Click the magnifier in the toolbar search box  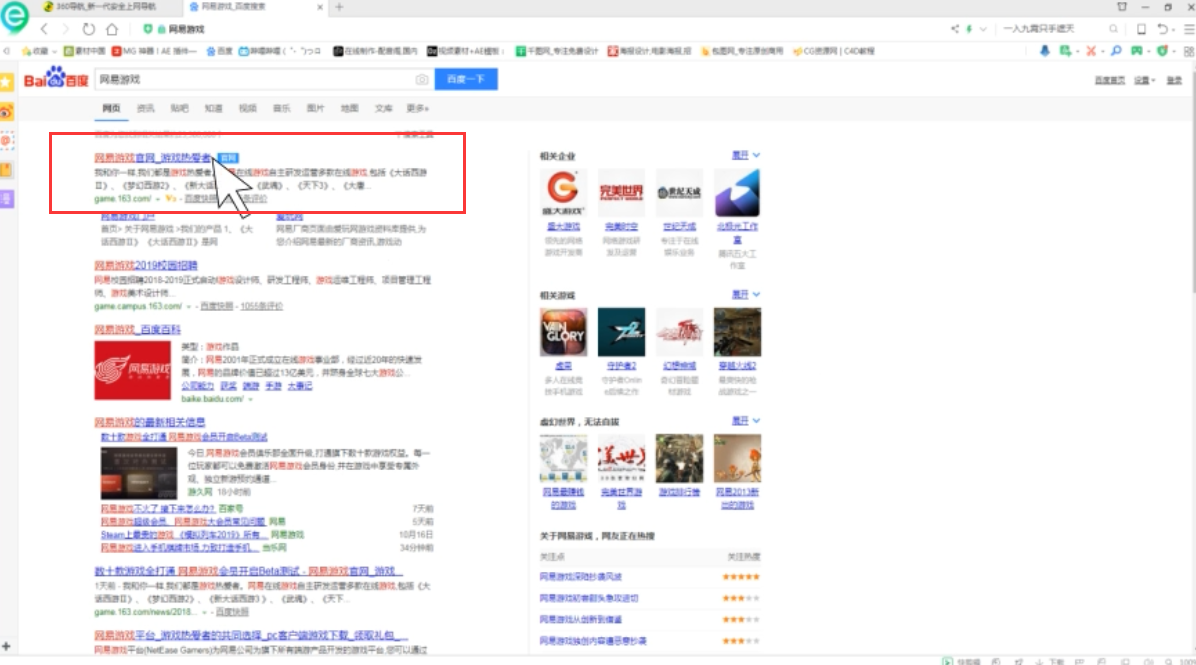click(1114, 29)
